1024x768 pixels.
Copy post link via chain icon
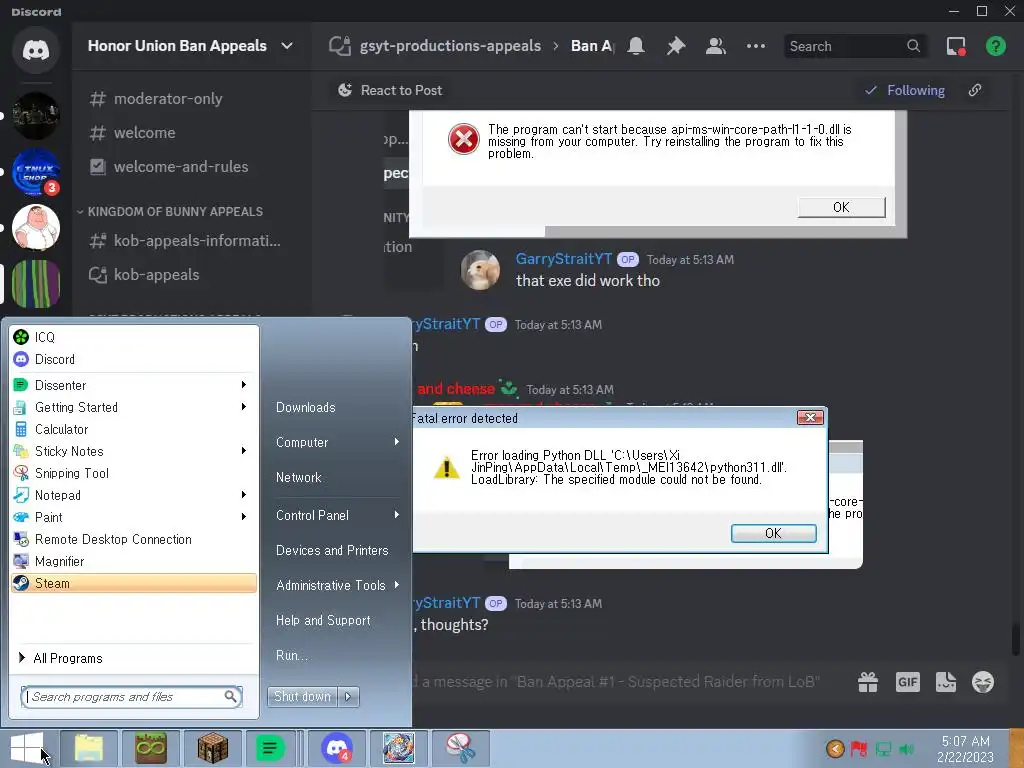[975, 90]
